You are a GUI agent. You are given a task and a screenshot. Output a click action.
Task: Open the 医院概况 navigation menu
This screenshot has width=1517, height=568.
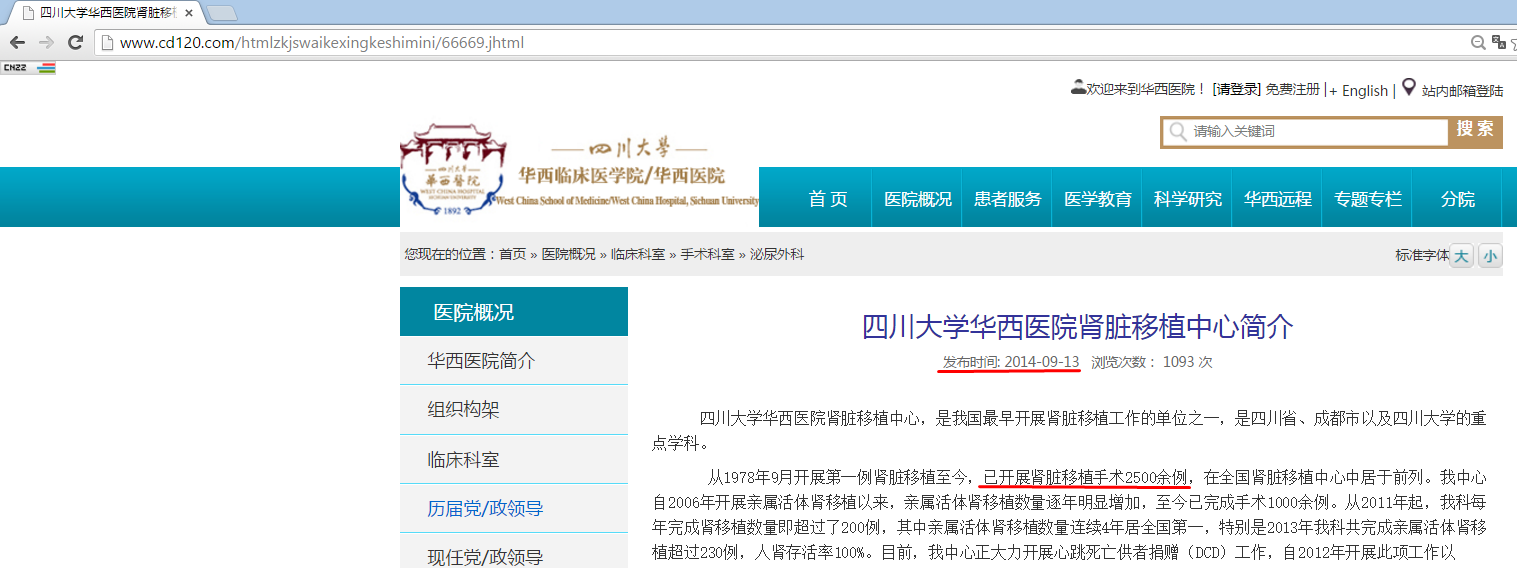pos(917,199)
